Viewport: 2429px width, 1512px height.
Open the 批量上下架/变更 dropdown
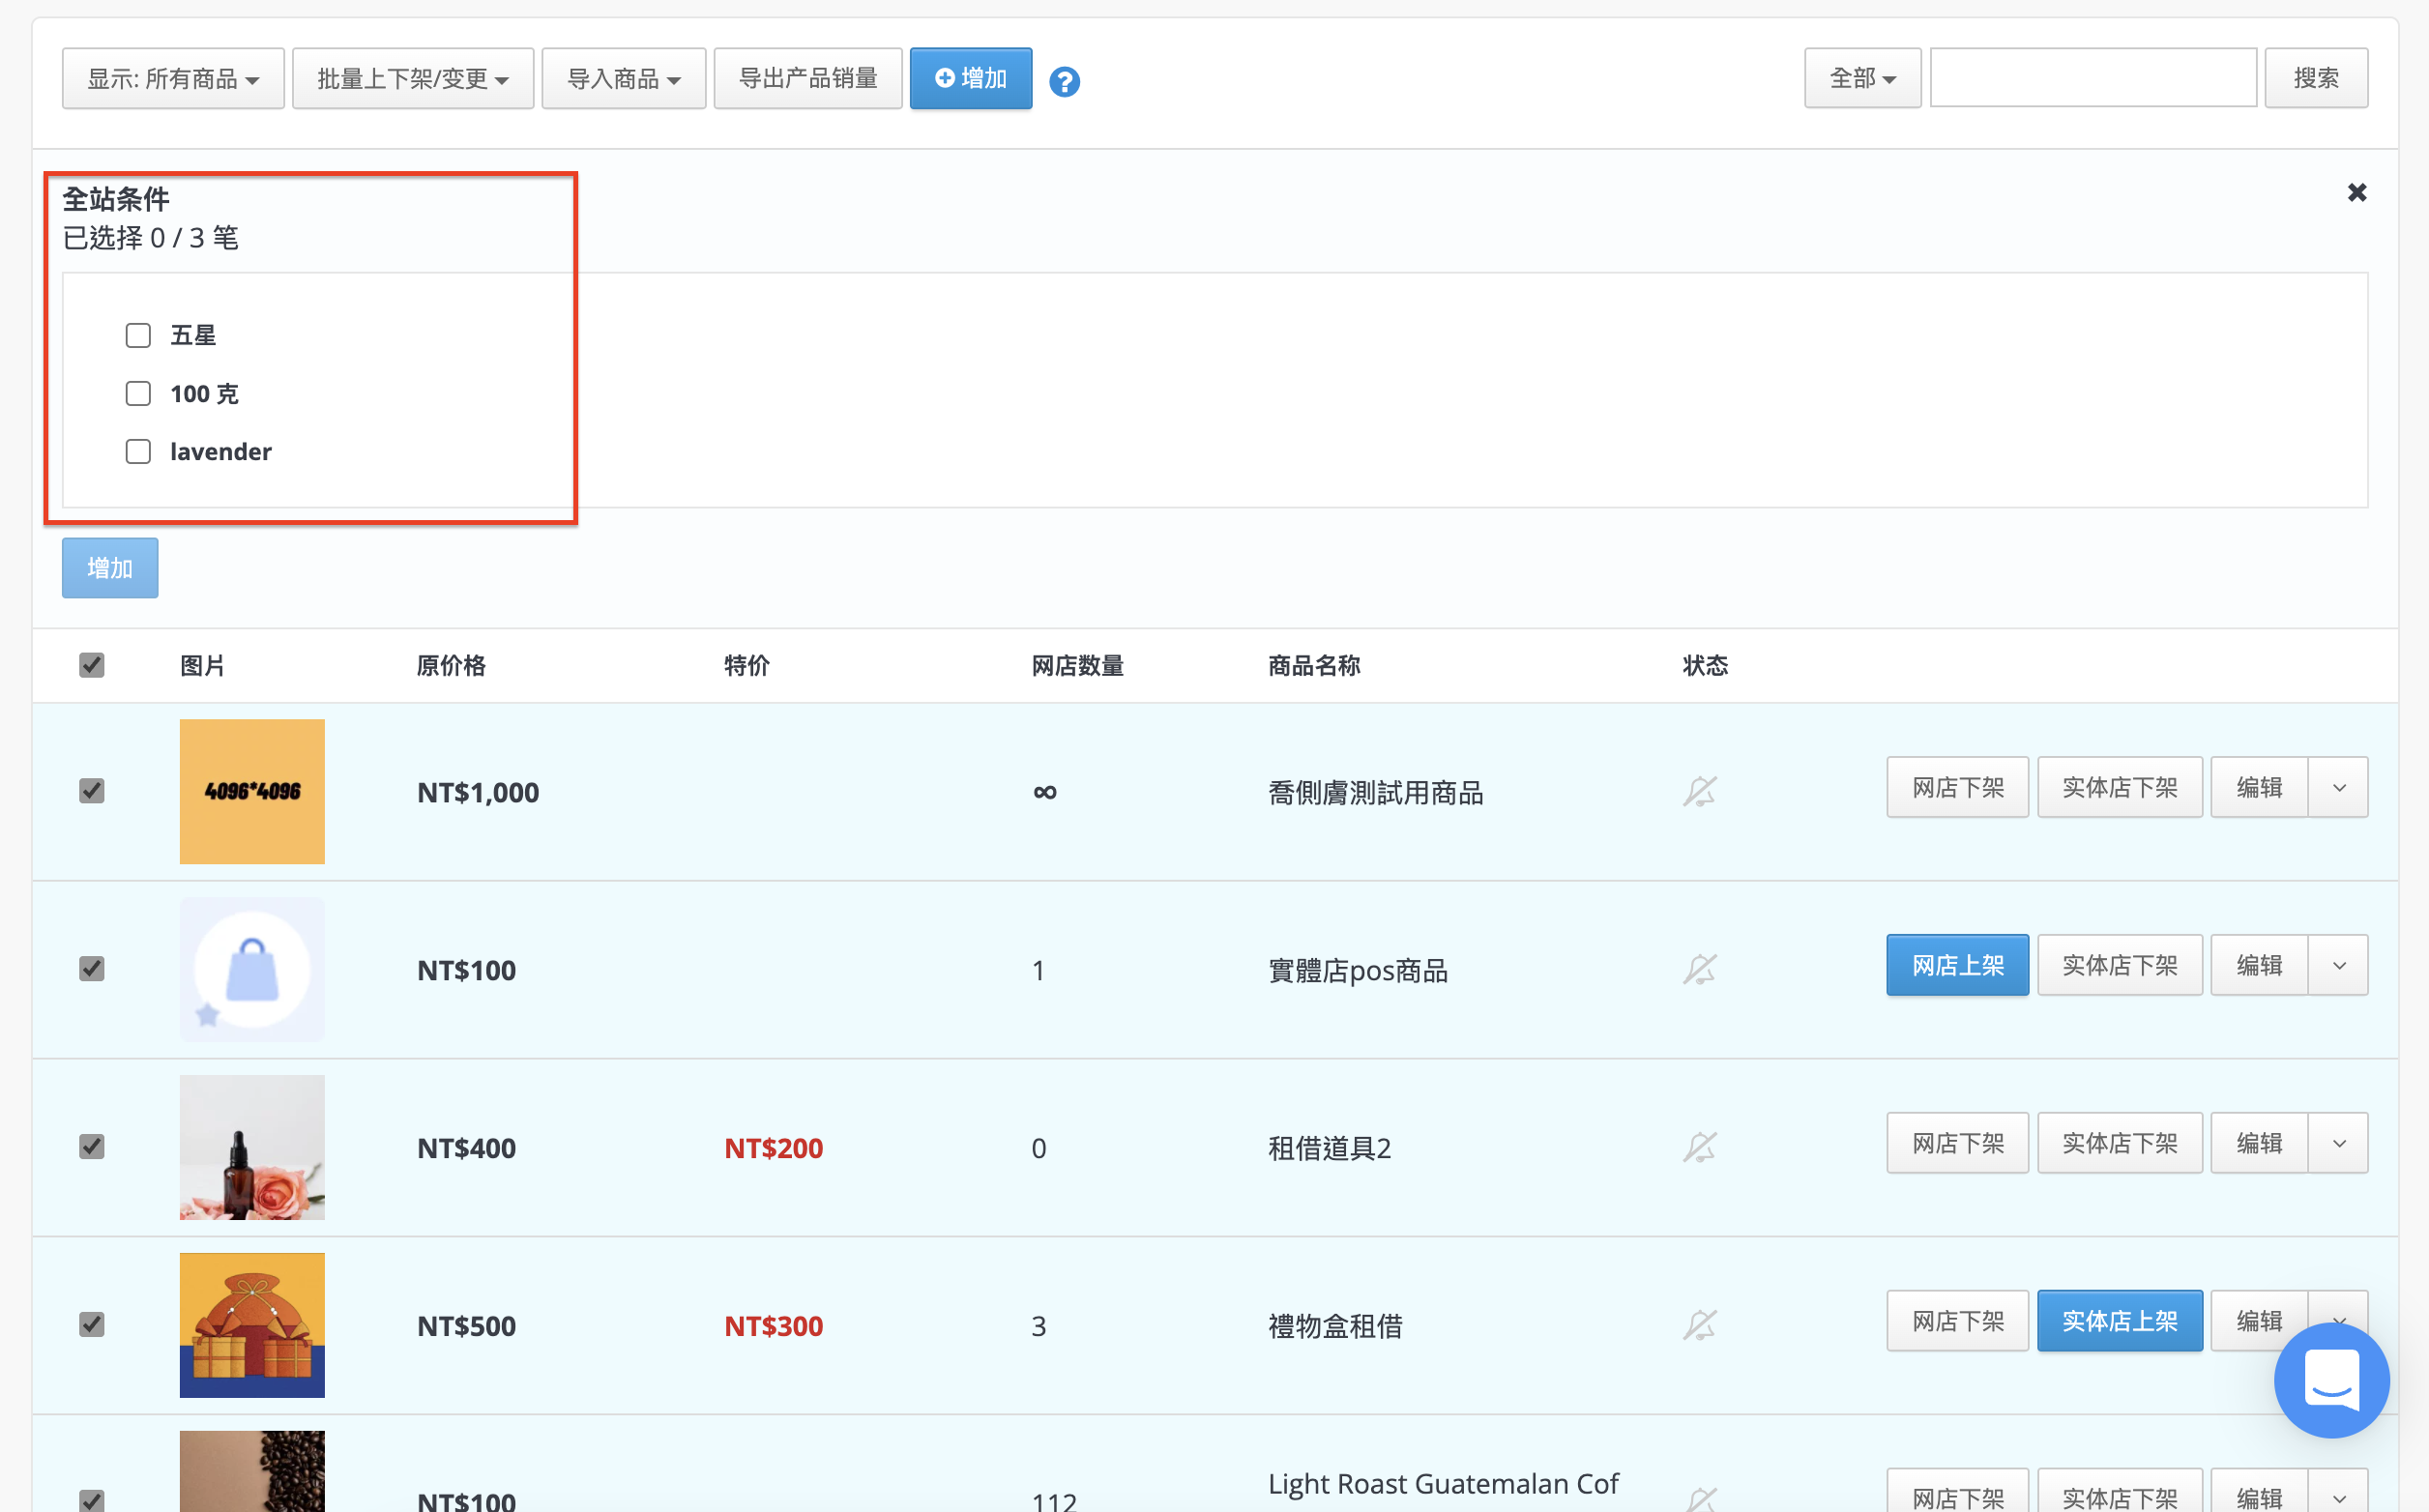point(413,78)
